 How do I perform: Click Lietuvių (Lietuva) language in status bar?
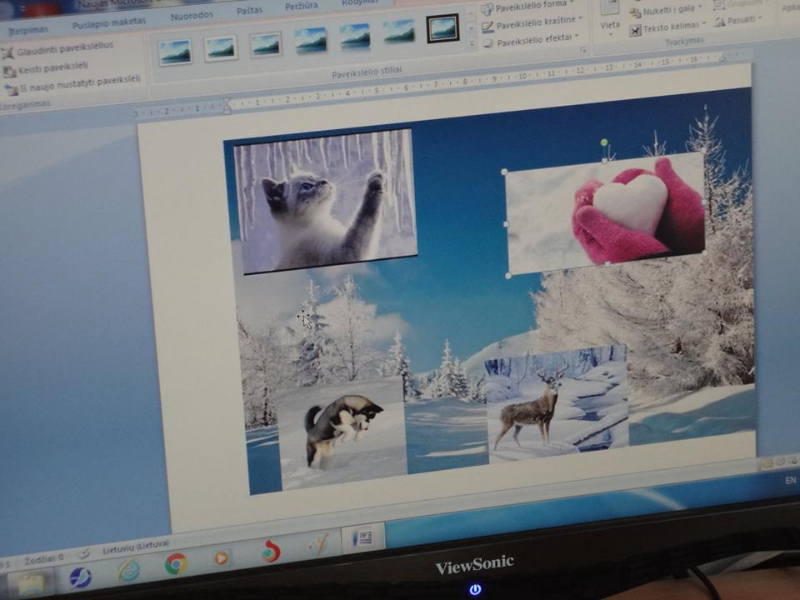tap(136, 548)
